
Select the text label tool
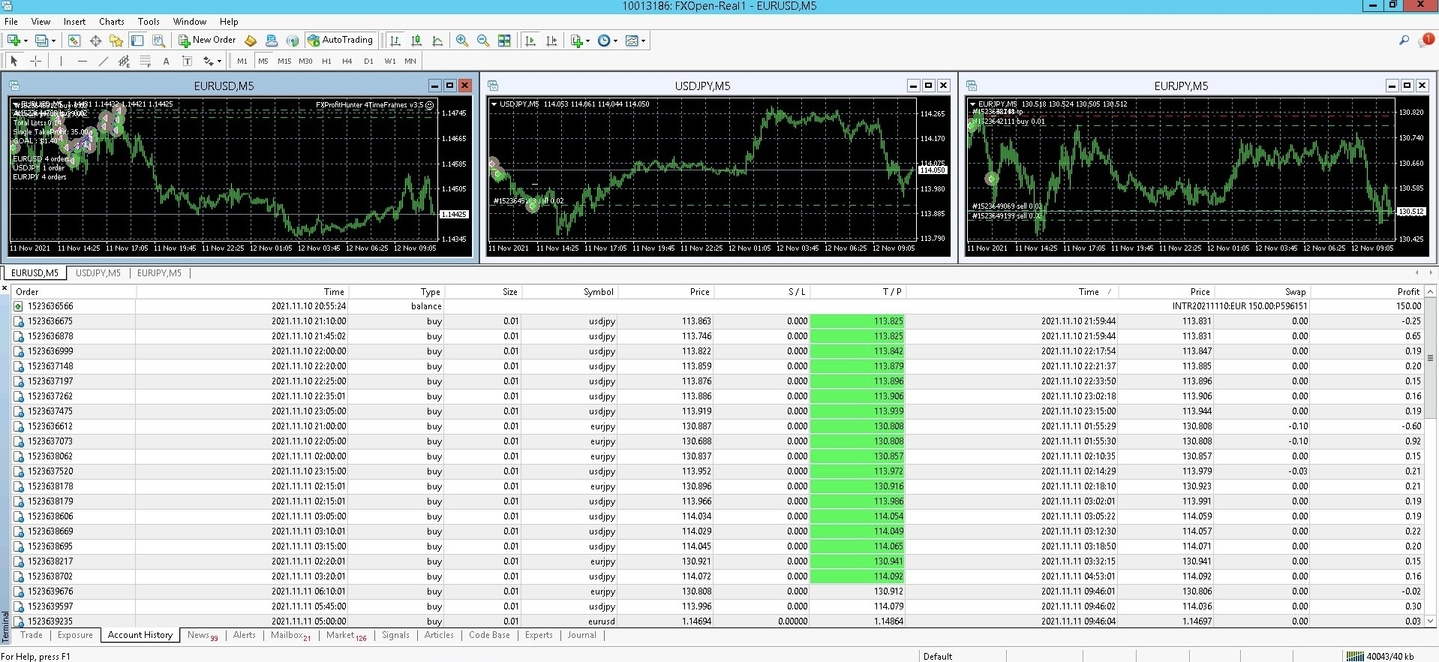[187, 61]
